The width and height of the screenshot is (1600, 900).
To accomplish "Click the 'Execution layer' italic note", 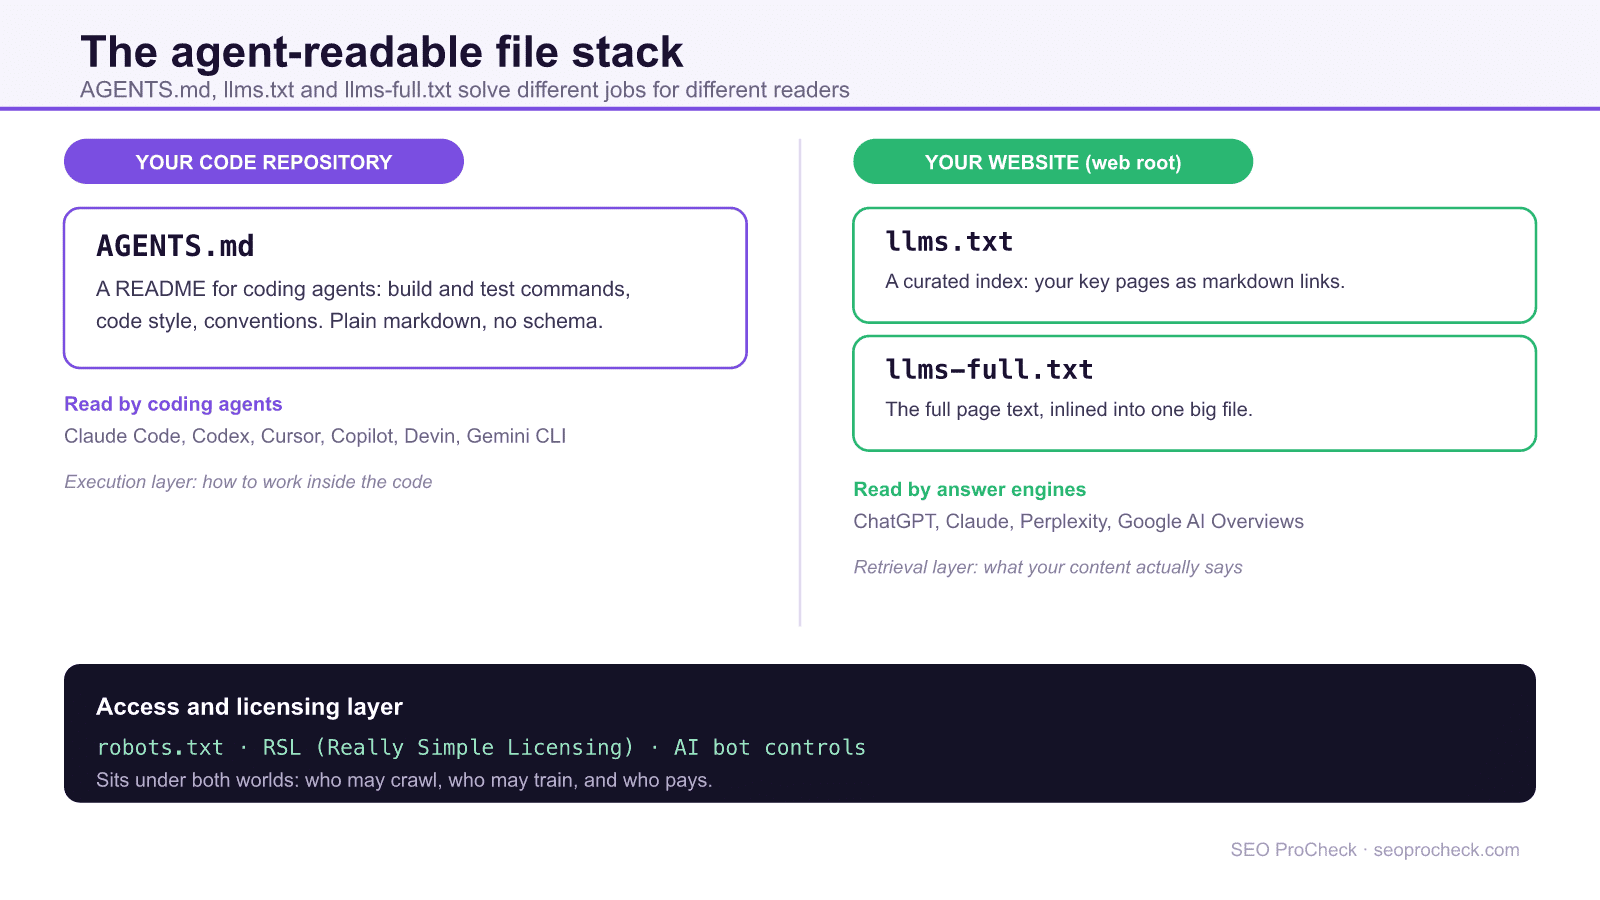I will tap(248, 482).
